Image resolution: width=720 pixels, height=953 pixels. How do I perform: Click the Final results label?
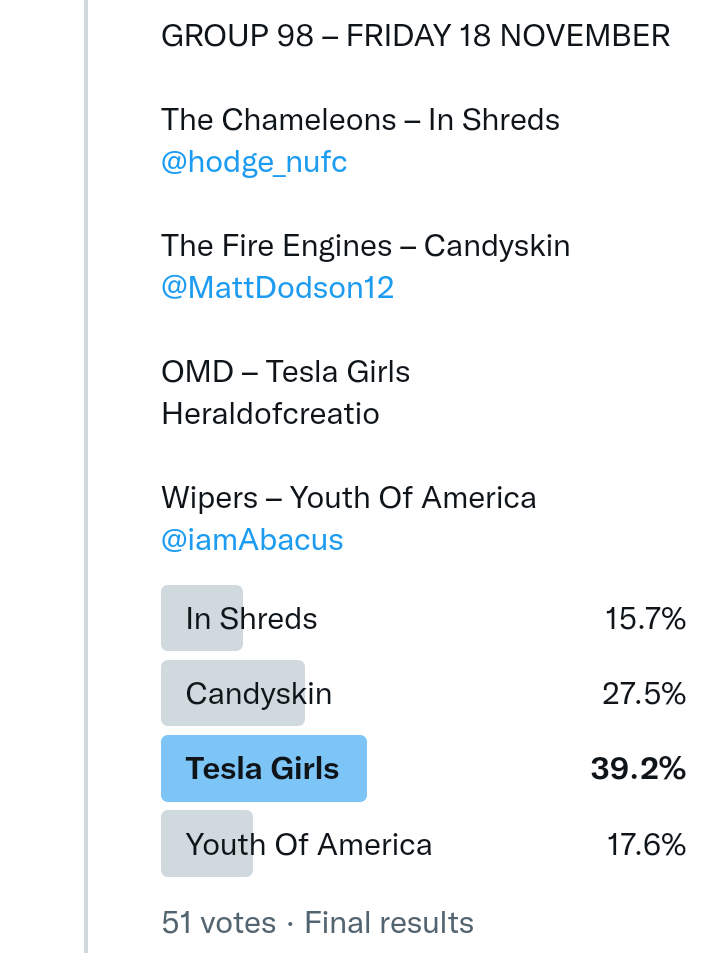(389, 922)
